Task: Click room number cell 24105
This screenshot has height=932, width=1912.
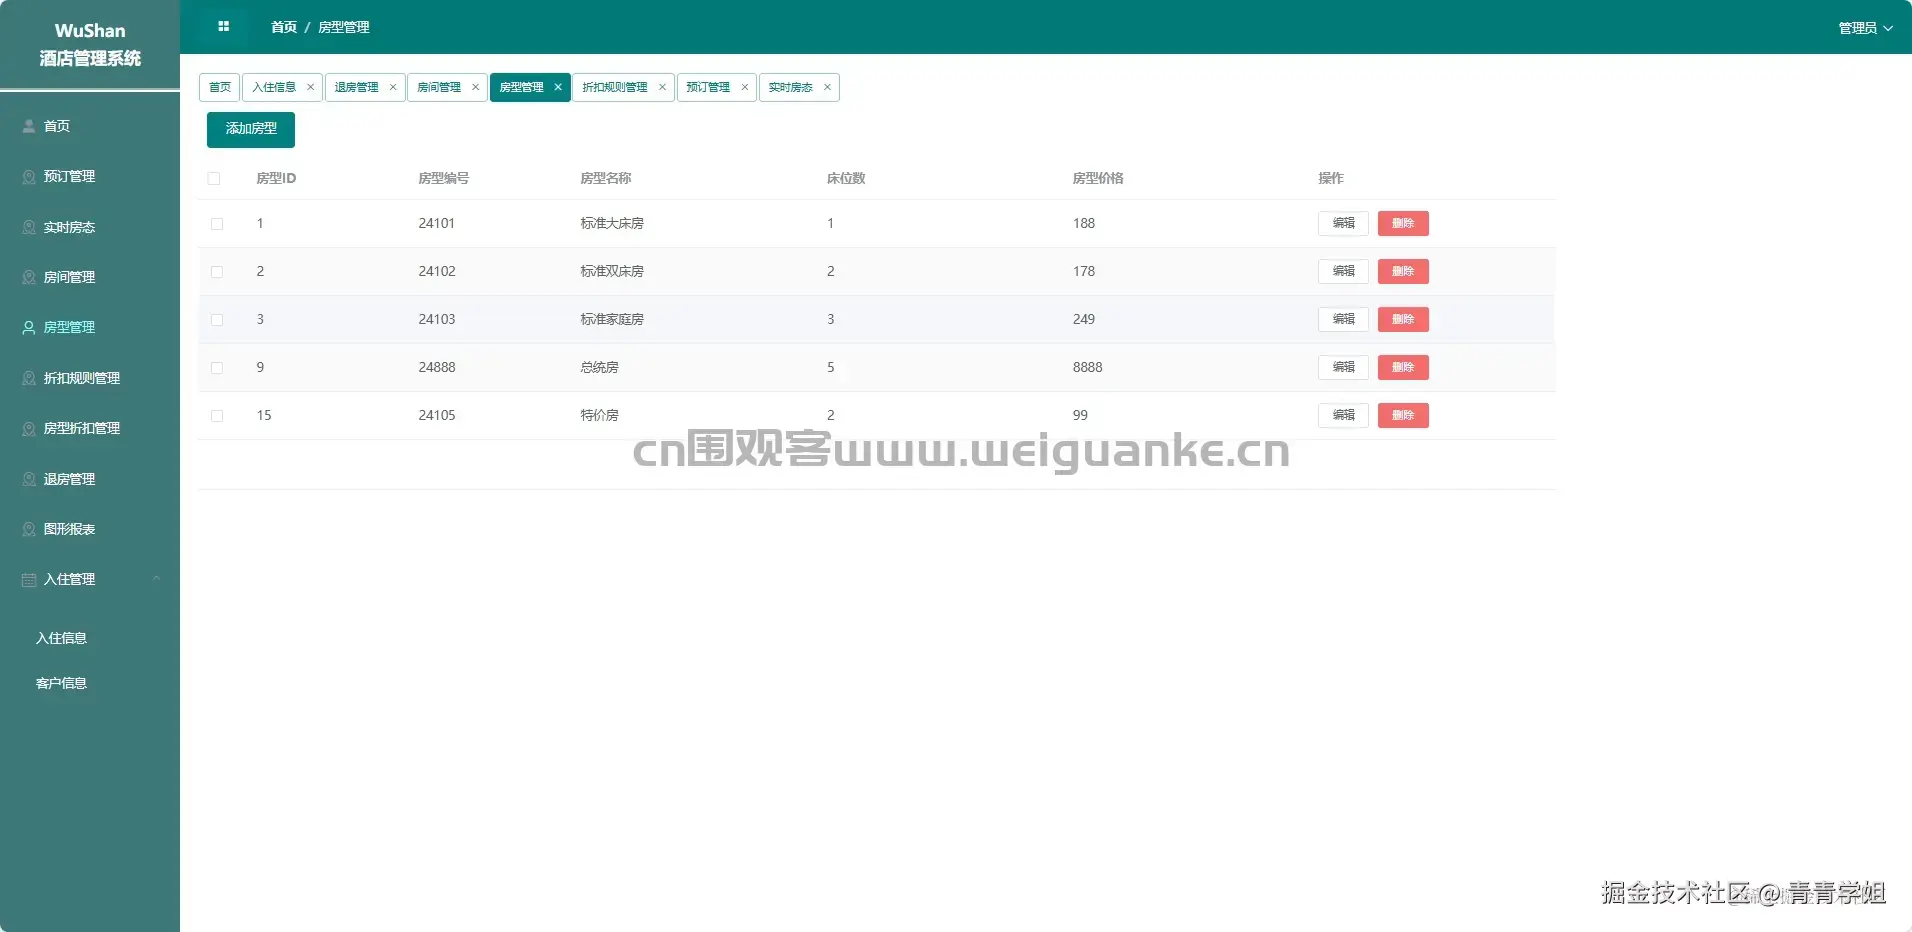Action: coord(437,415)
